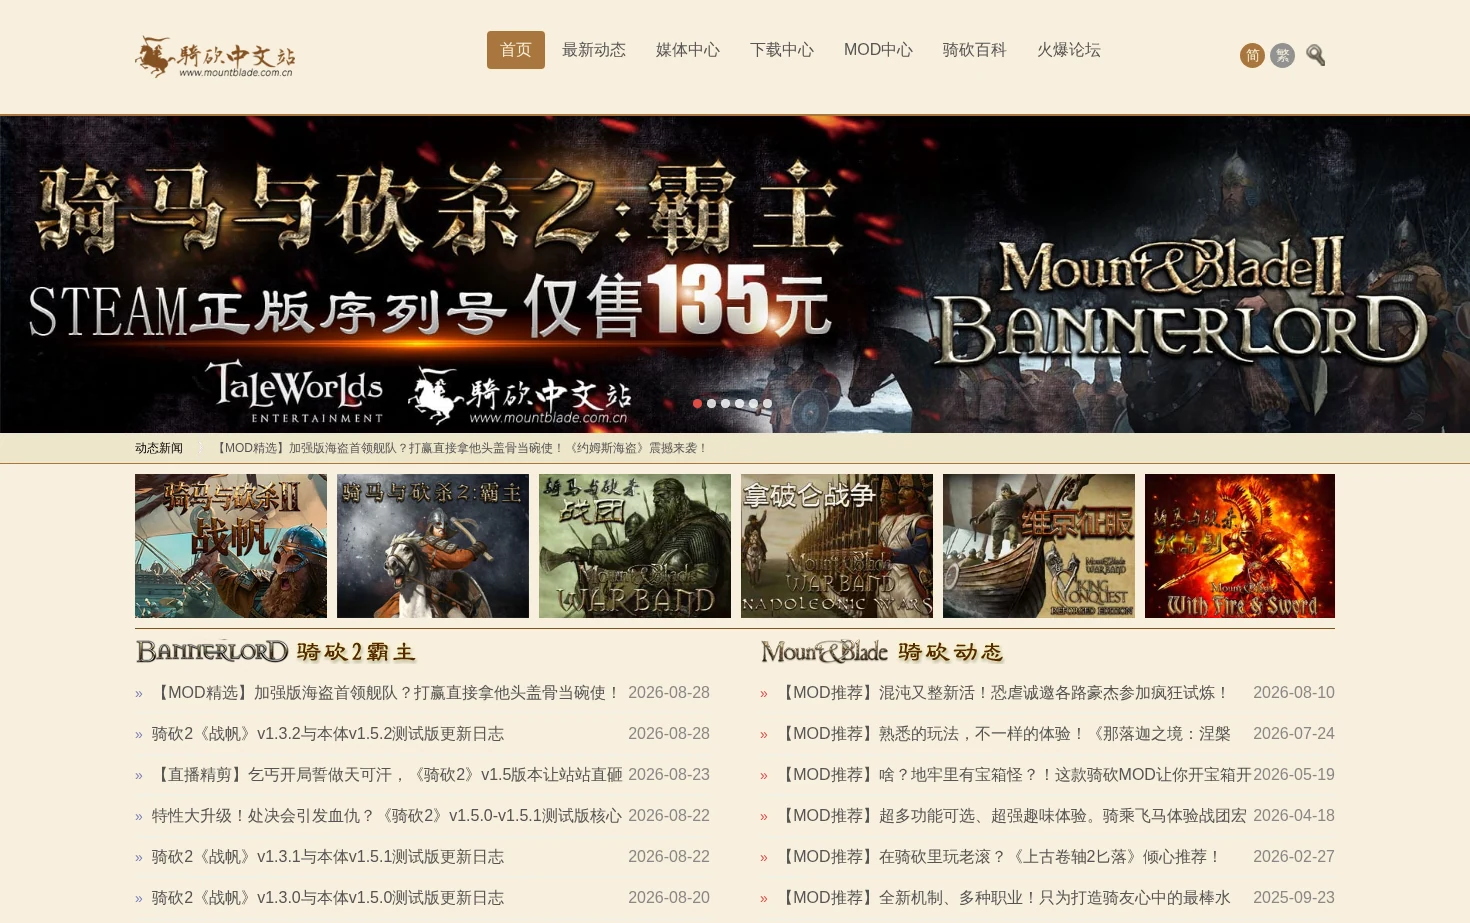Open the 骑马与砍杀II 战帆 thumbnail
The height and width of the screenshot is (923, 1470).
[x=231, y=546]
